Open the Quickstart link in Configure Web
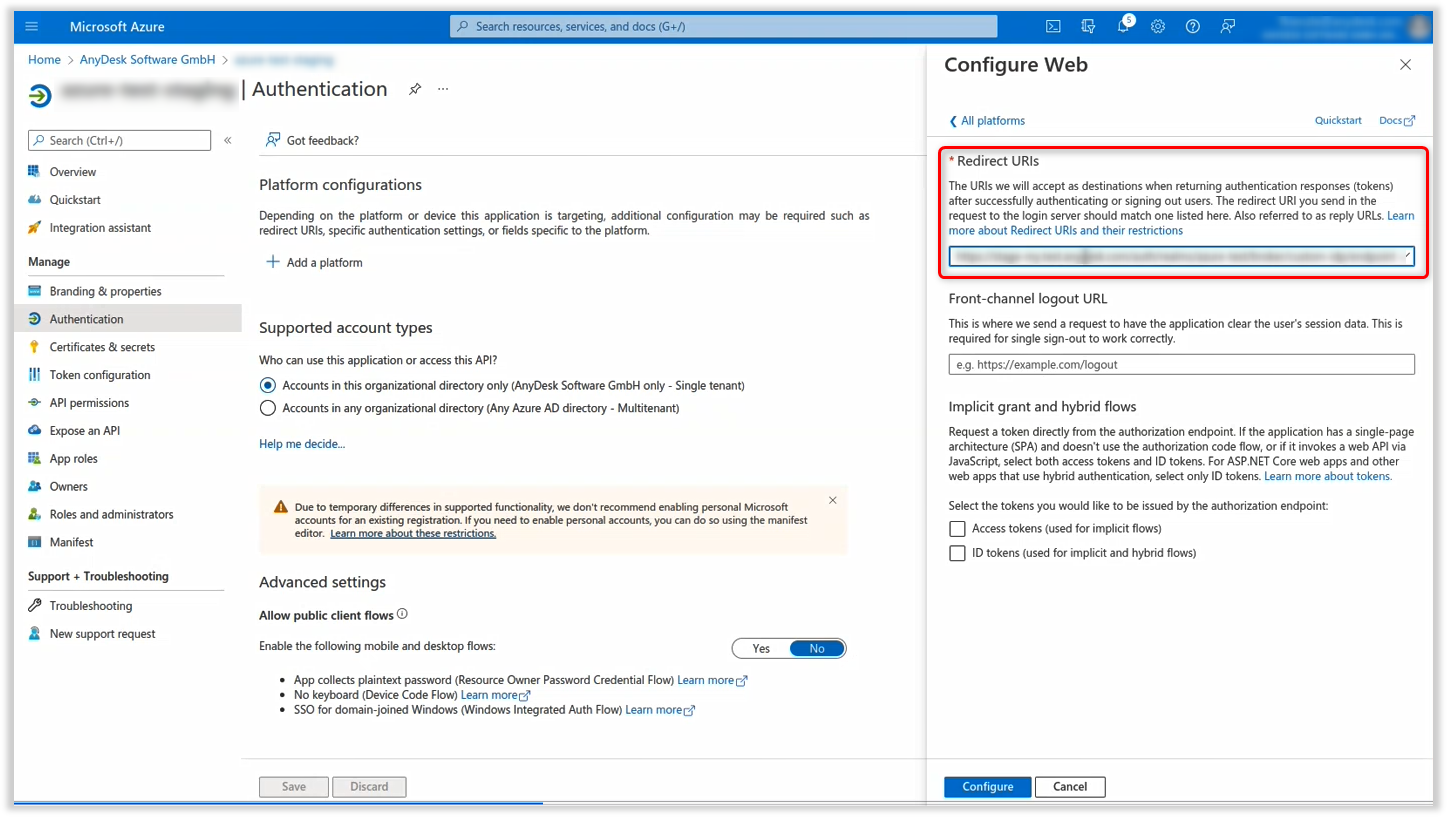 (1337, 120)
